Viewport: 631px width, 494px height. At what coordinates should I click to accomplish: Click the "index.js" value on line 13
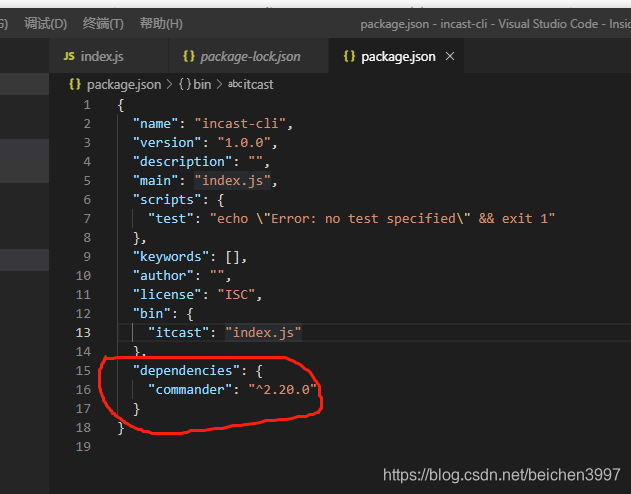coord(263,333)
